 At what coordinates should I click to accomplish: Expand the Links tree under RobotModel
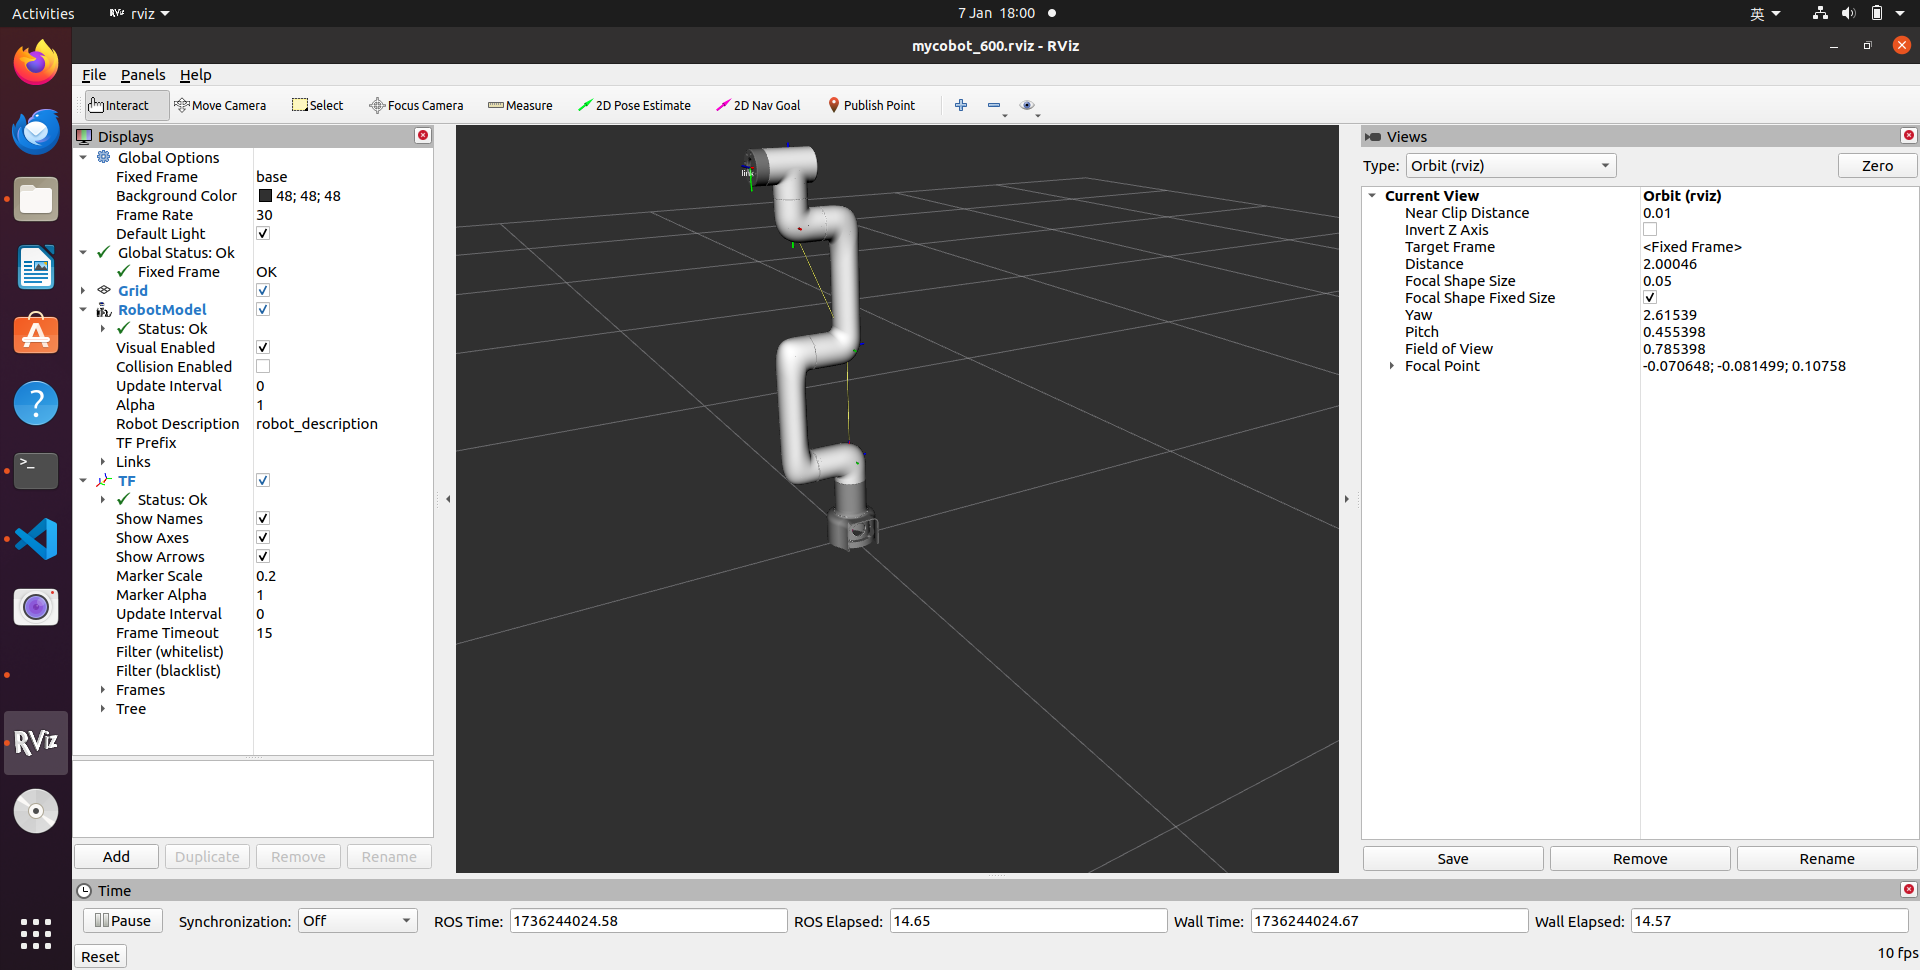point(103,462)
